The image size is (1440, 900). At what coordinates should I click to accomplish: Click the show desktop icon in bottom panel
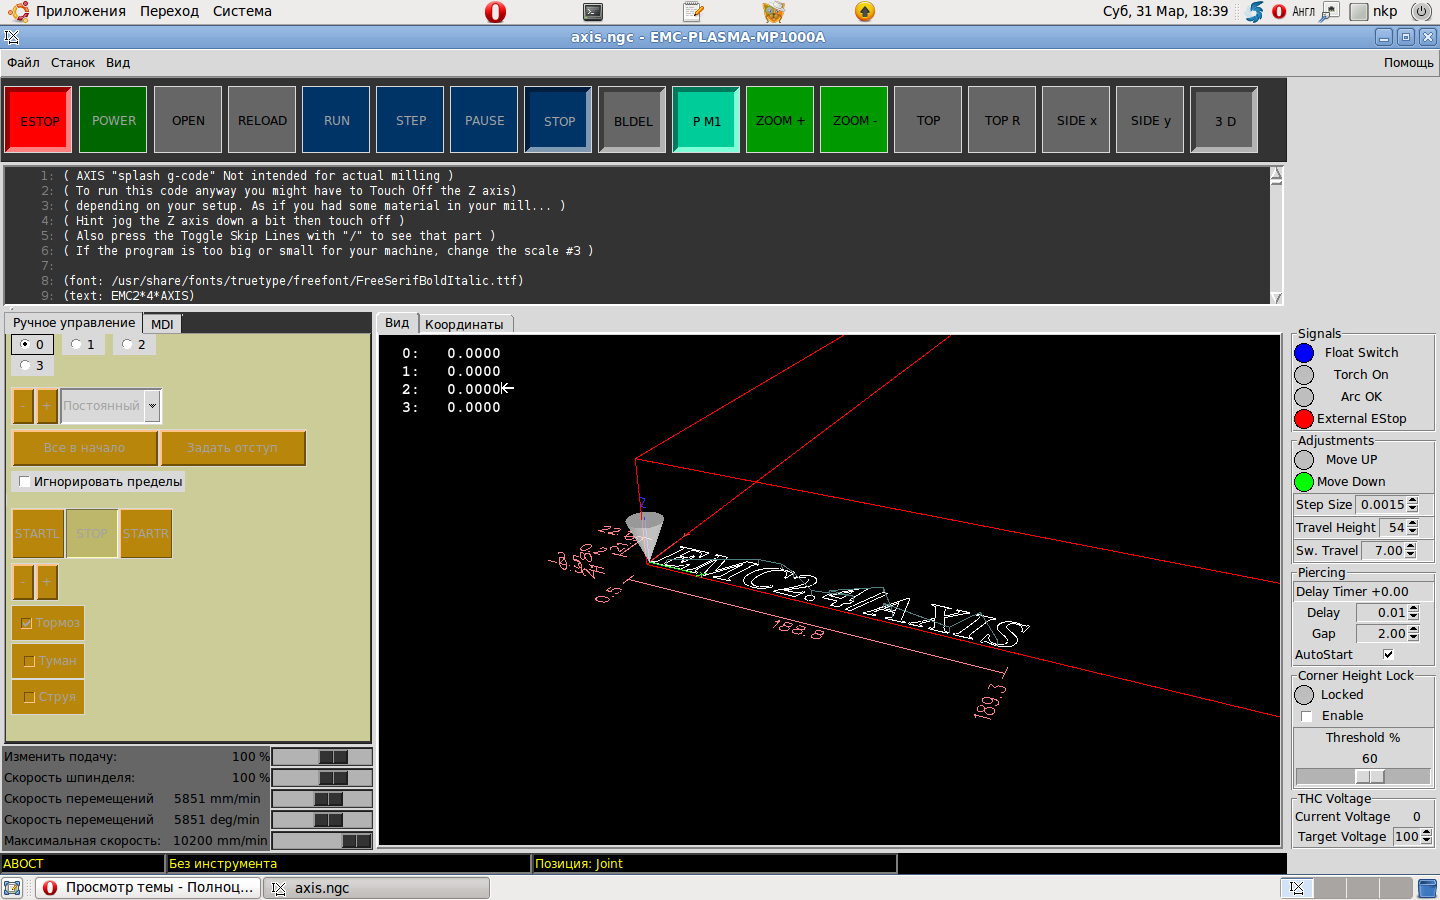pos(12,888)
